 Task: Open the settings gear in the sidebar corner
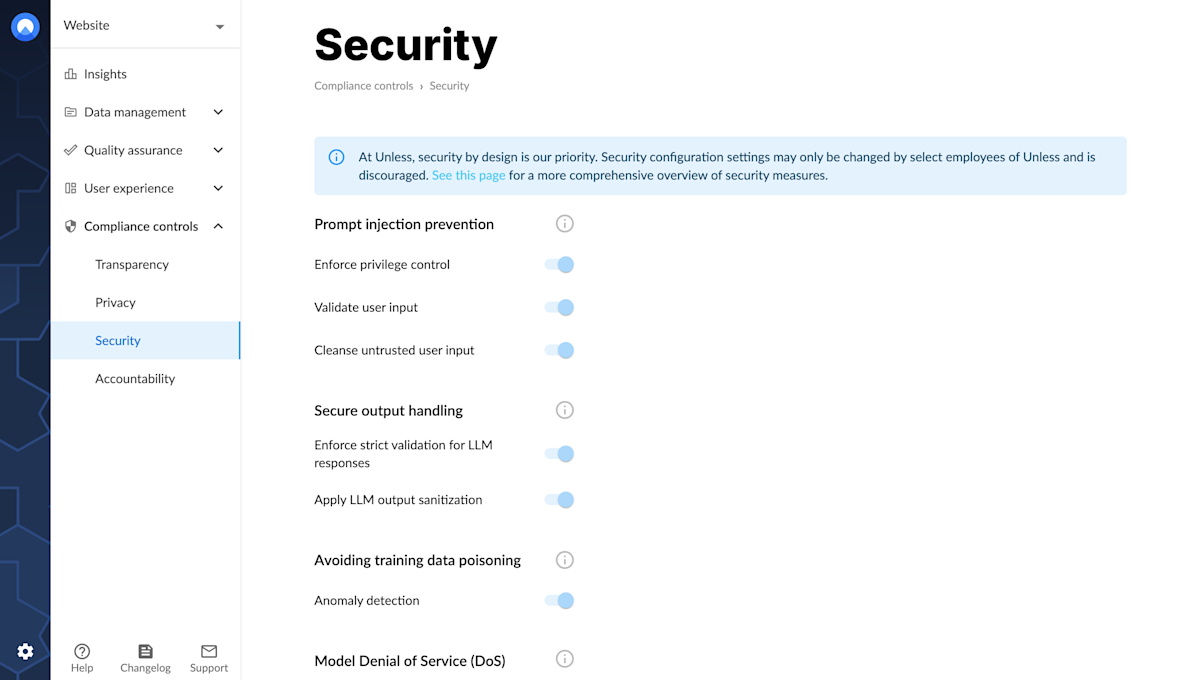pos(25,651)
